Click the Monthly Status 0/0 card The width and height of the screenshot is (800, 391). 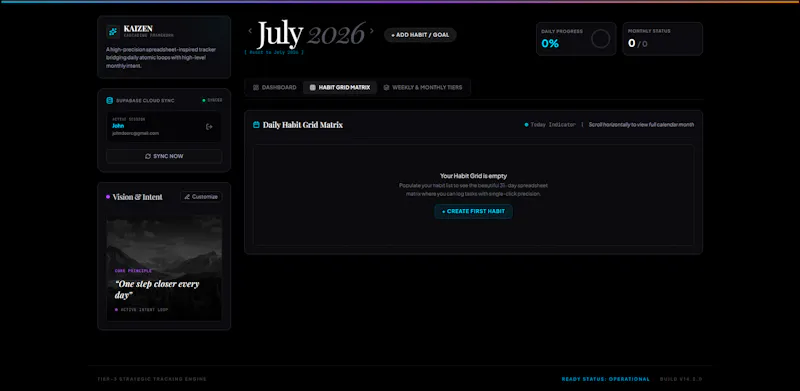pos(662,39)
